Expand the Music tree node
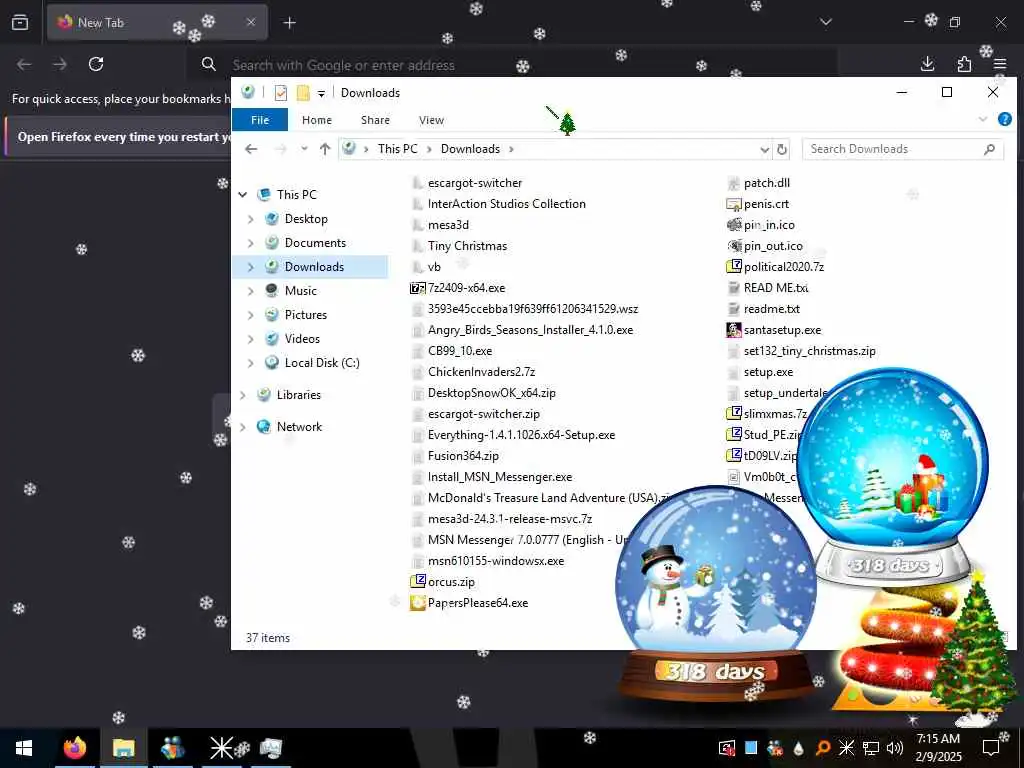This screenshot has width=1024, height=768. point(251,291)
